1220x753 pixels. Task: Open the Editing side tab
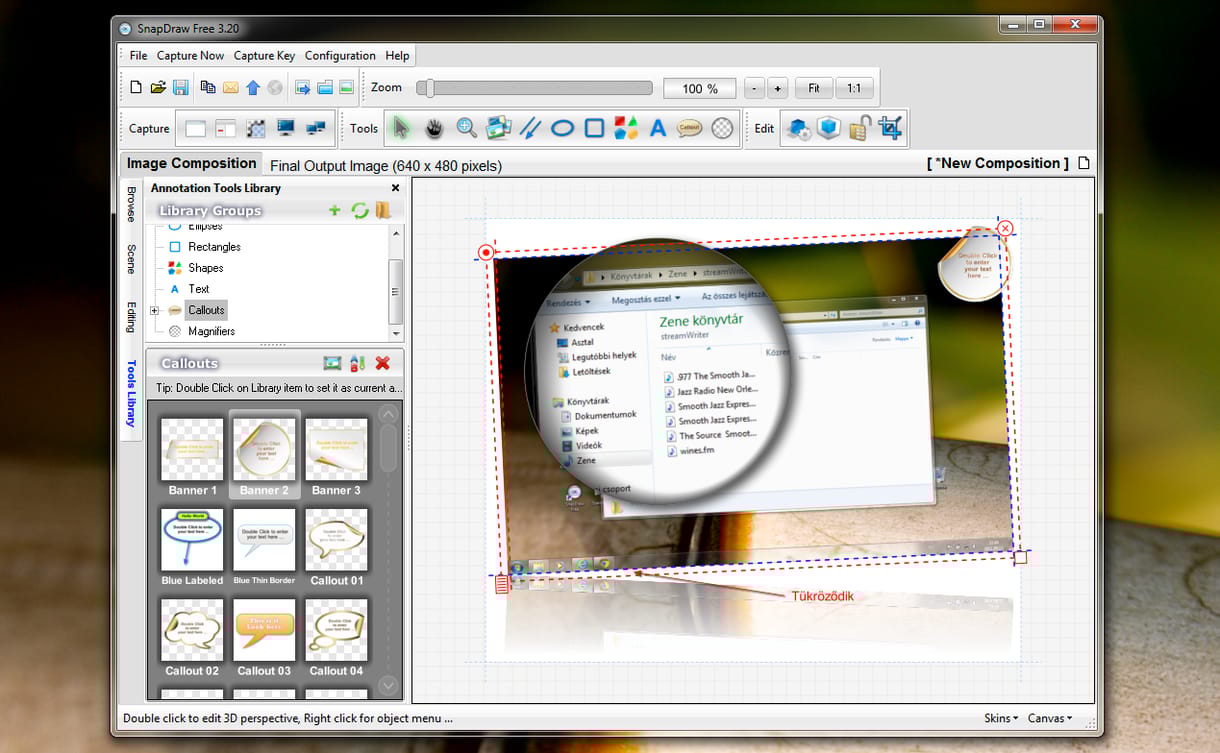click(x=131, y=317)
